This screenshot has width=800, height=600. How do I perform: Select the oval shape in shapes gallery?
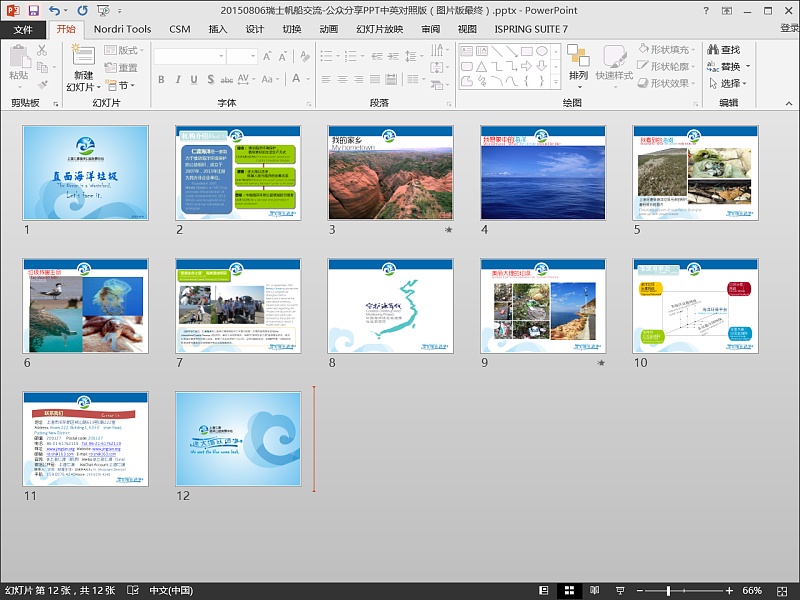coord(542,51)
